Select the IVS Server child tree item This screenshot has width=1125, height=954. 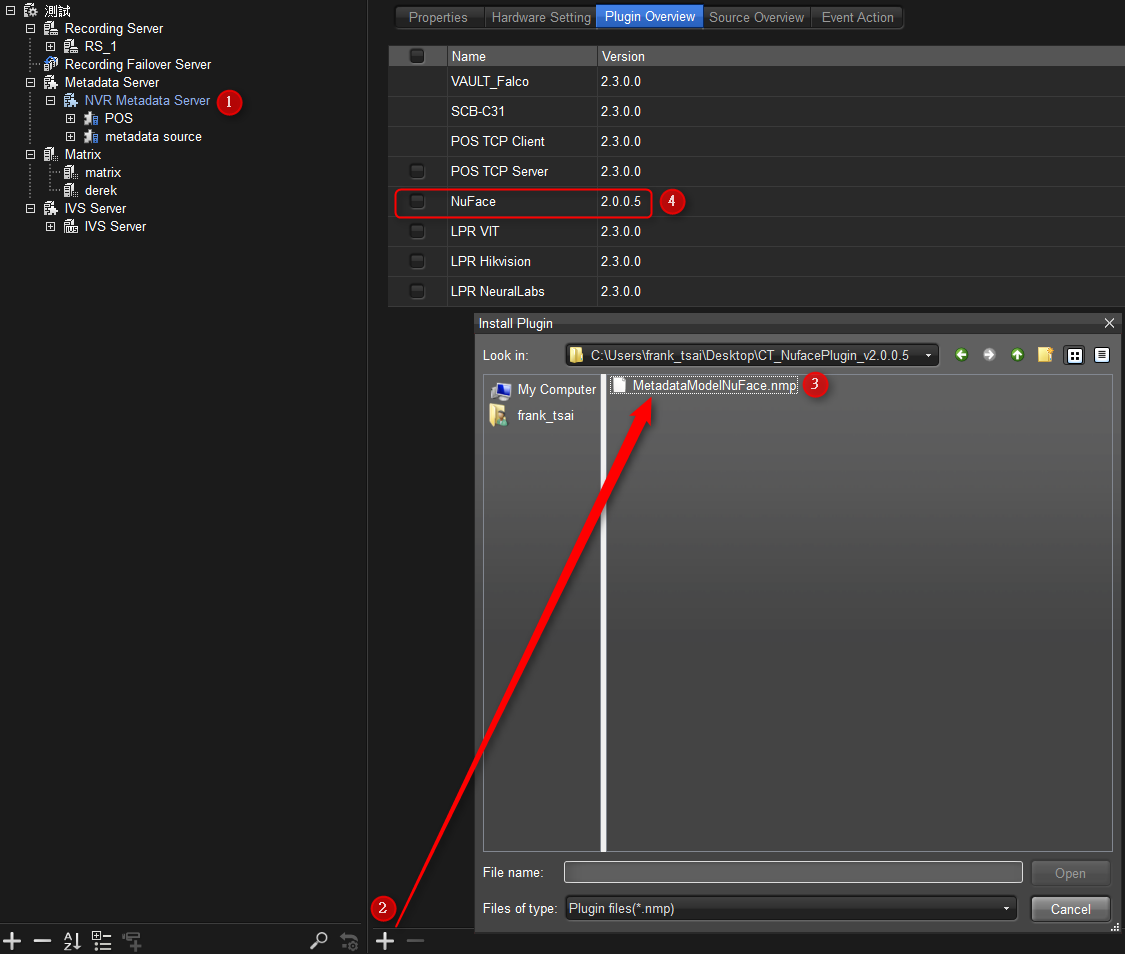click(115, 227)
